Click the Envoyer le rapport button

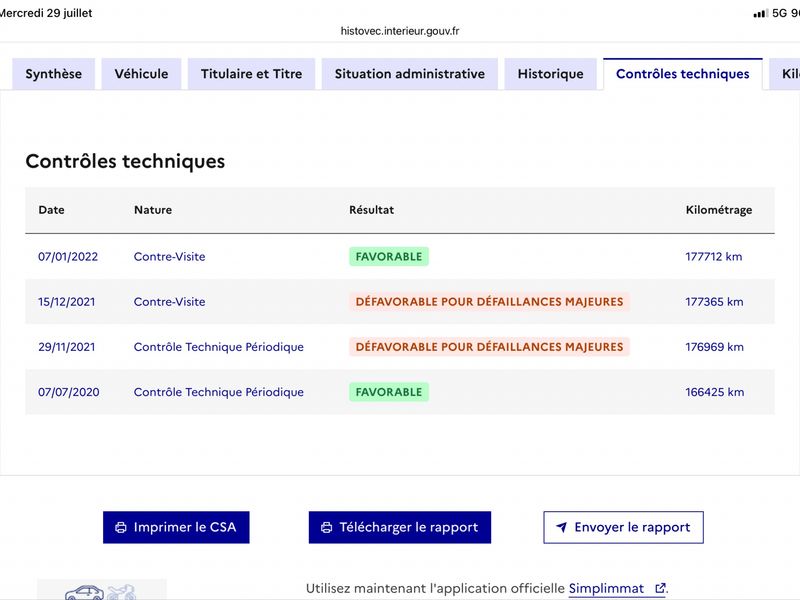click(x=623, y=527)
